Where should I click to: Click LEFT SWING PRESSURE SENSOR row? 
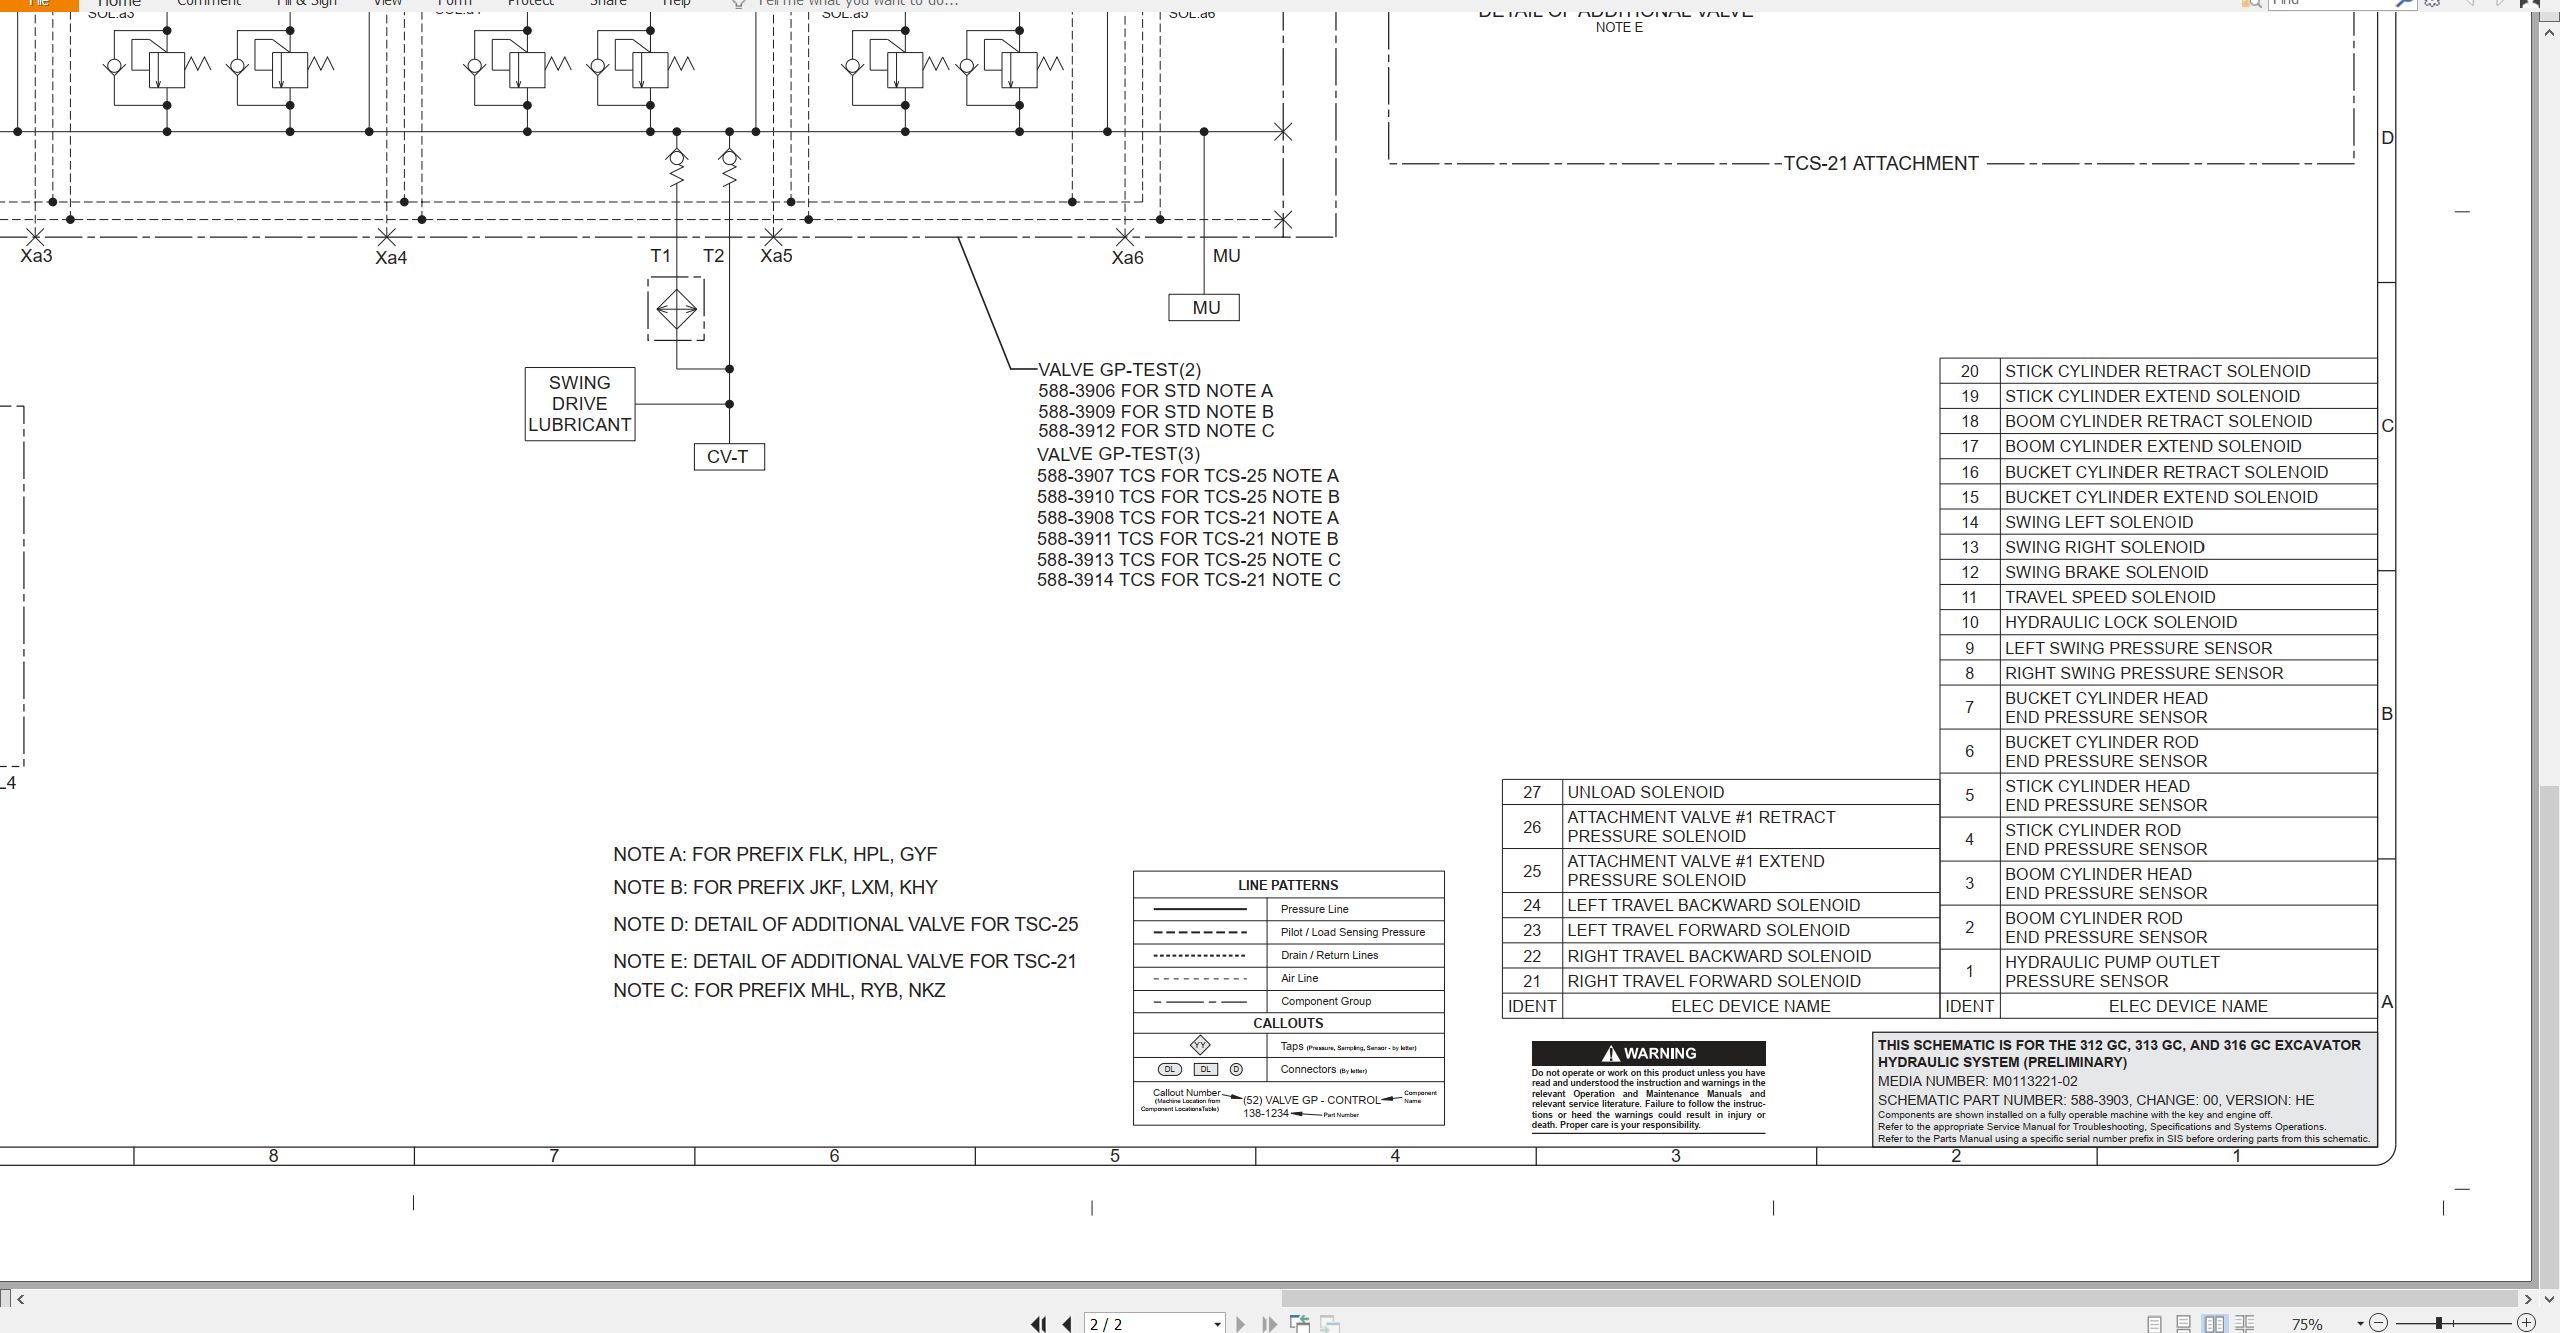2158,648
